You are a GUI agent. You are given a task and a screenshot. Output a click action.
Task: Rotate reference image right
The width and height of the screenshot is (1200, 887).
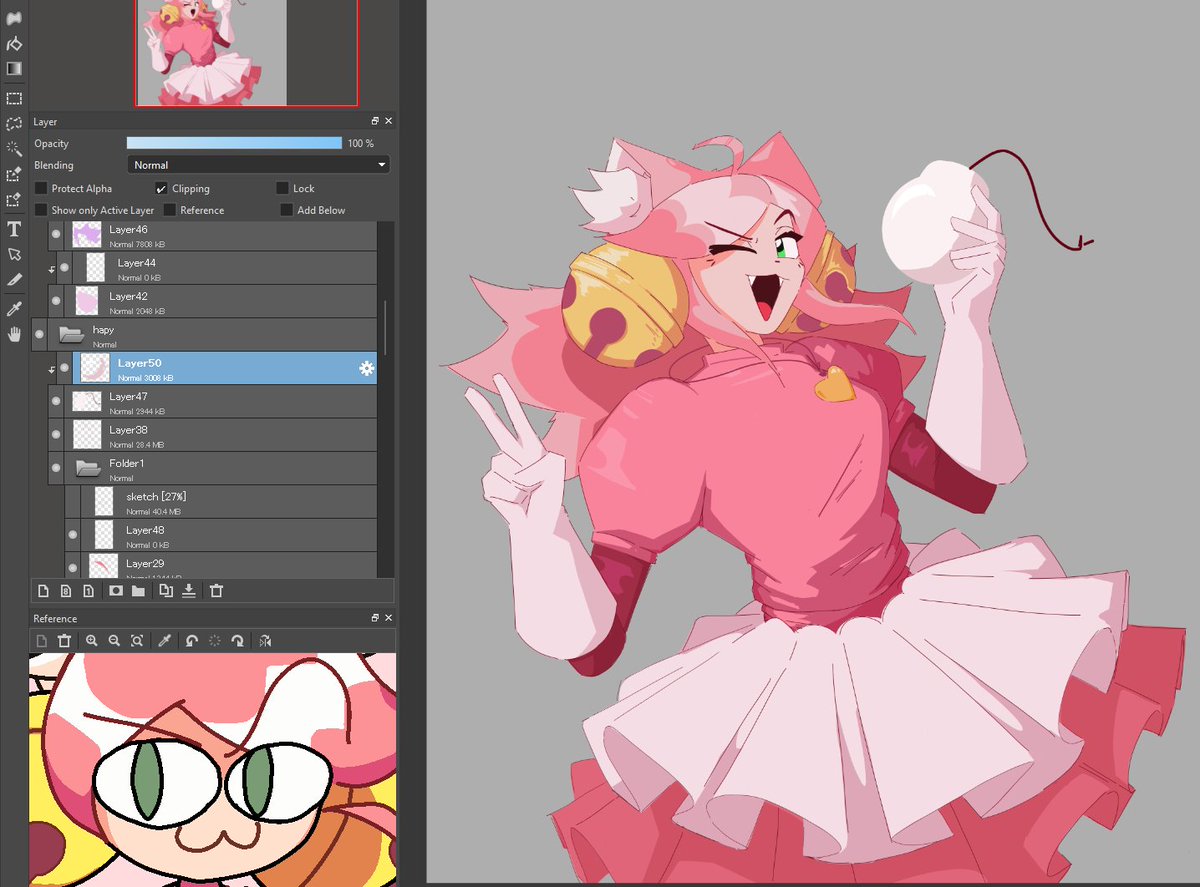tap(238, 641)
